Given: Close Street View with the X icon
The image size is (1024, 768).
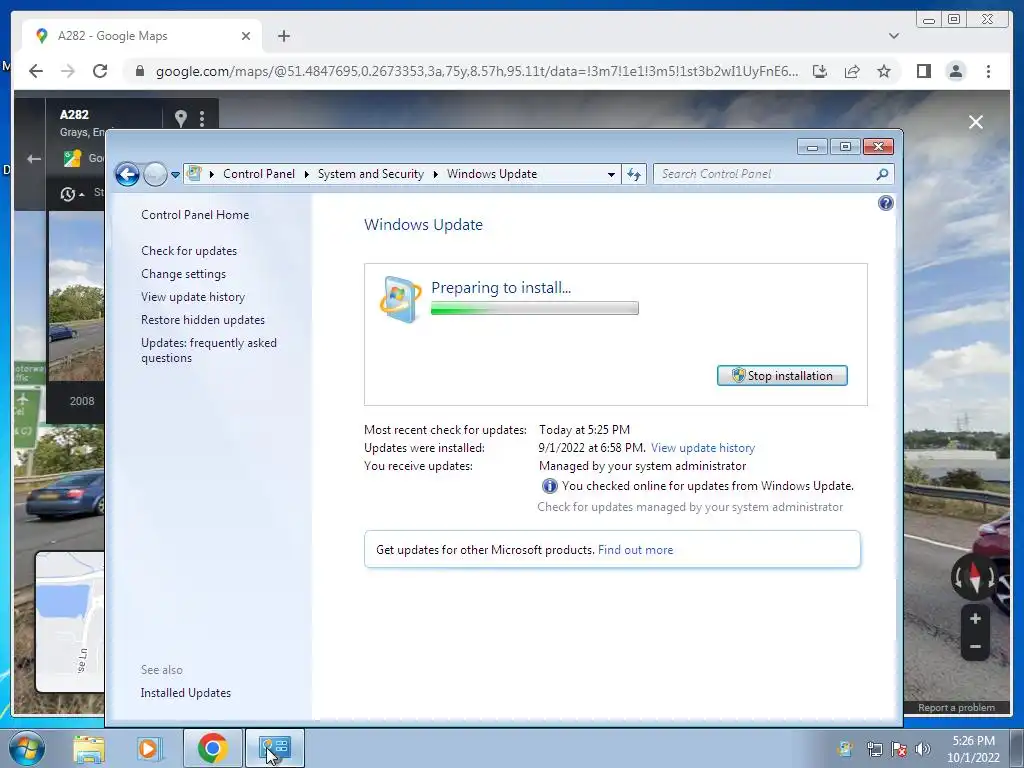Looking at the screenshot, I should 976,122.
